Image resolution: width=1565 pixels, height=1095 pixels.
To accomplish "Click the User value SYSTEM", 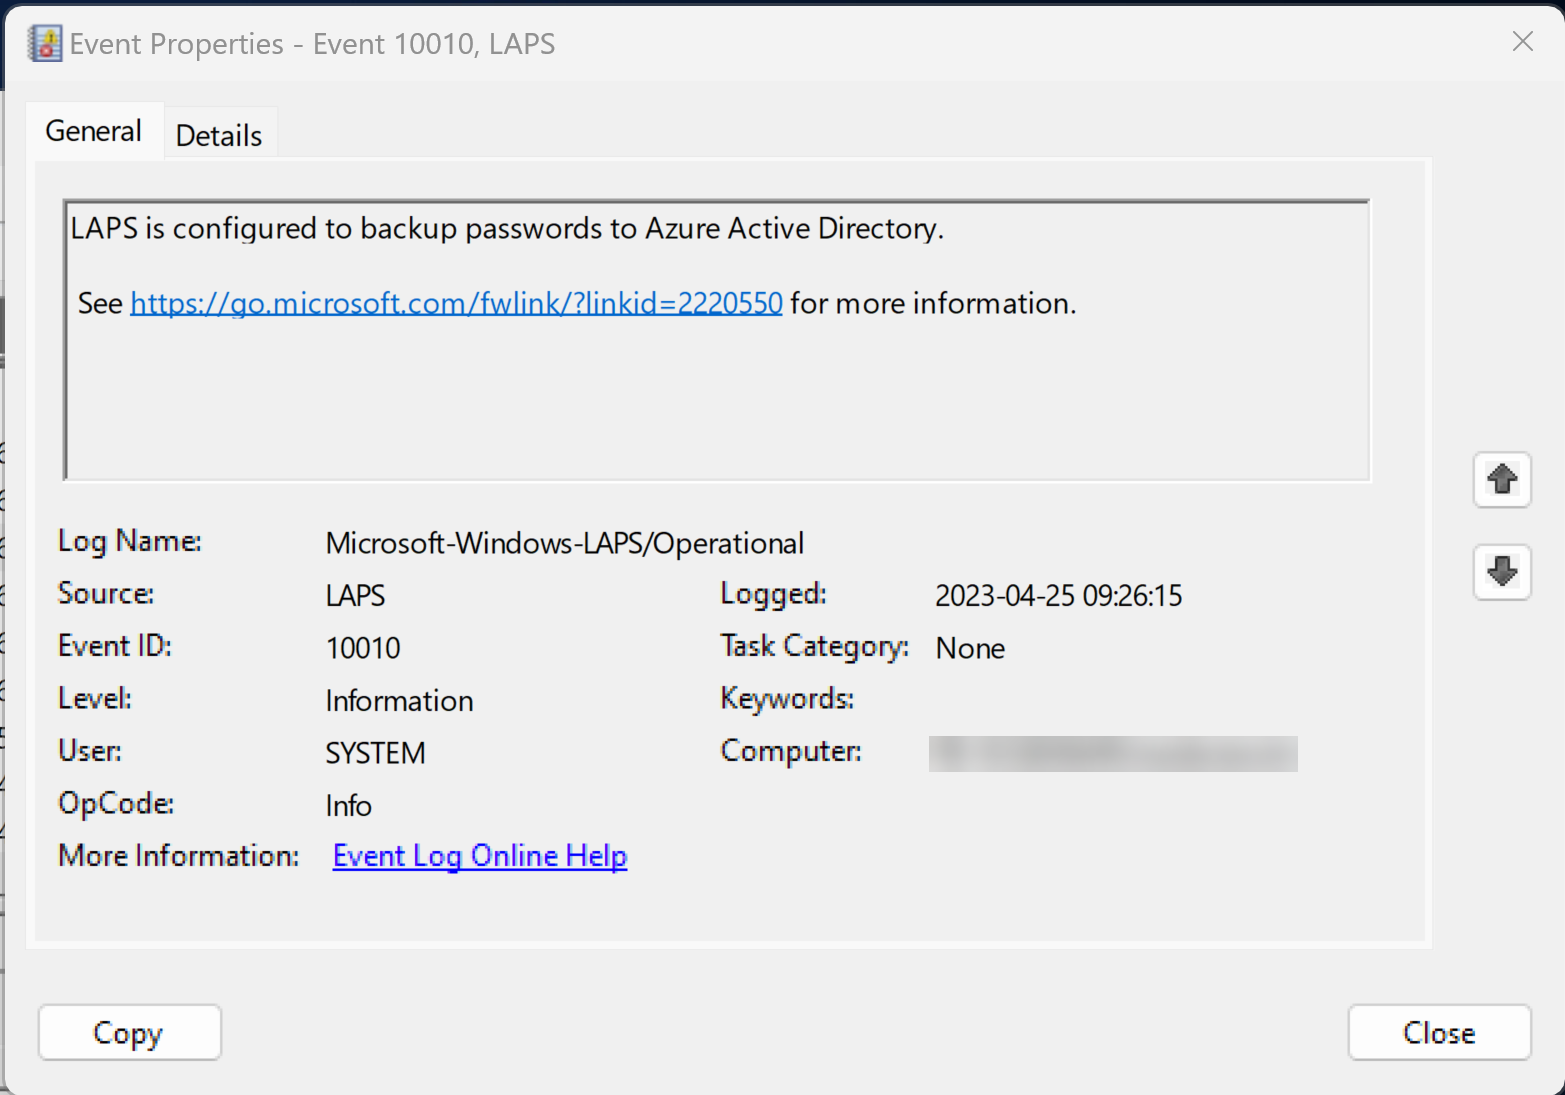I will click(x=375, y=753).
